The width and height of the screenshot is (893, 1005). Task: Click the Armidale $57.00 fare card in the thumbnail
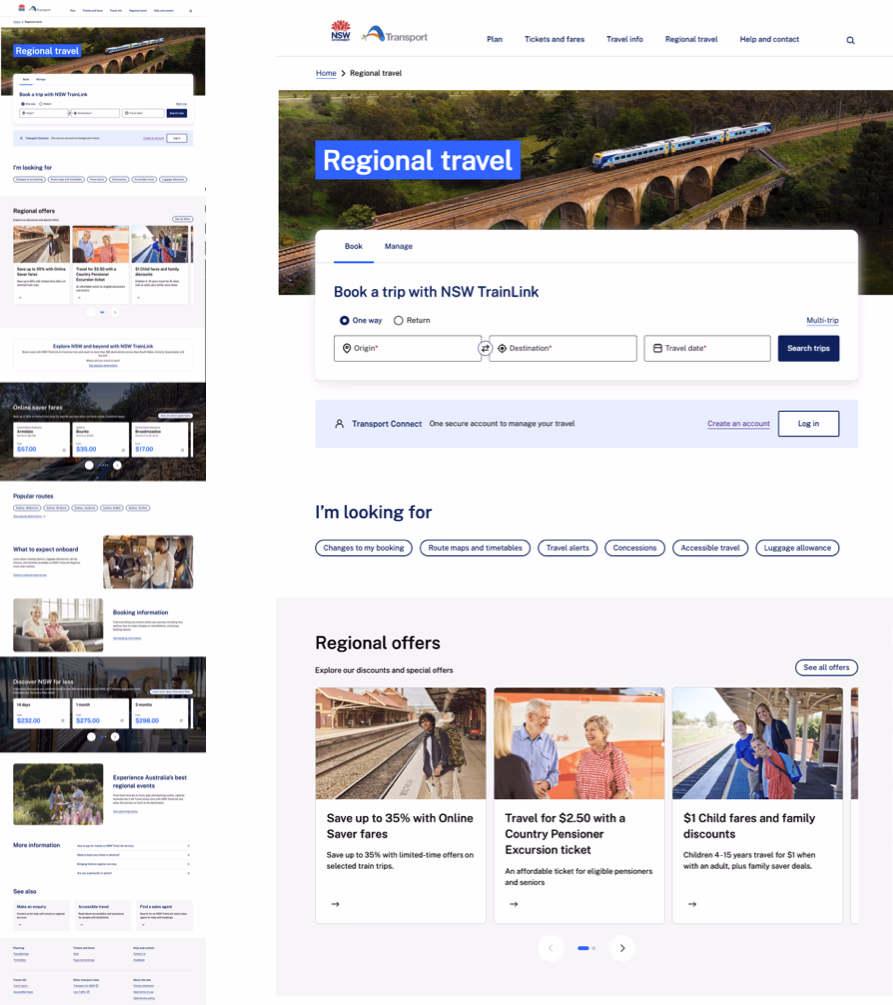click(x=42, y=440)
